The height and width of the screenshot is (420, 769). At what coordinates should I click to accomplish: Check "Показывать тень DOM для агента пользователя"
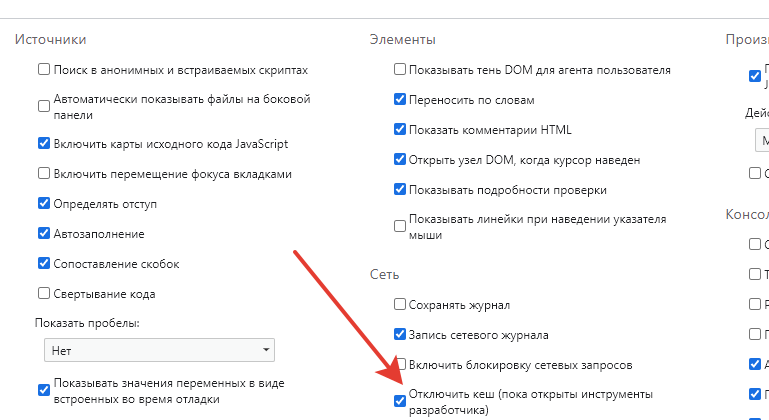(x=400, y=70)
